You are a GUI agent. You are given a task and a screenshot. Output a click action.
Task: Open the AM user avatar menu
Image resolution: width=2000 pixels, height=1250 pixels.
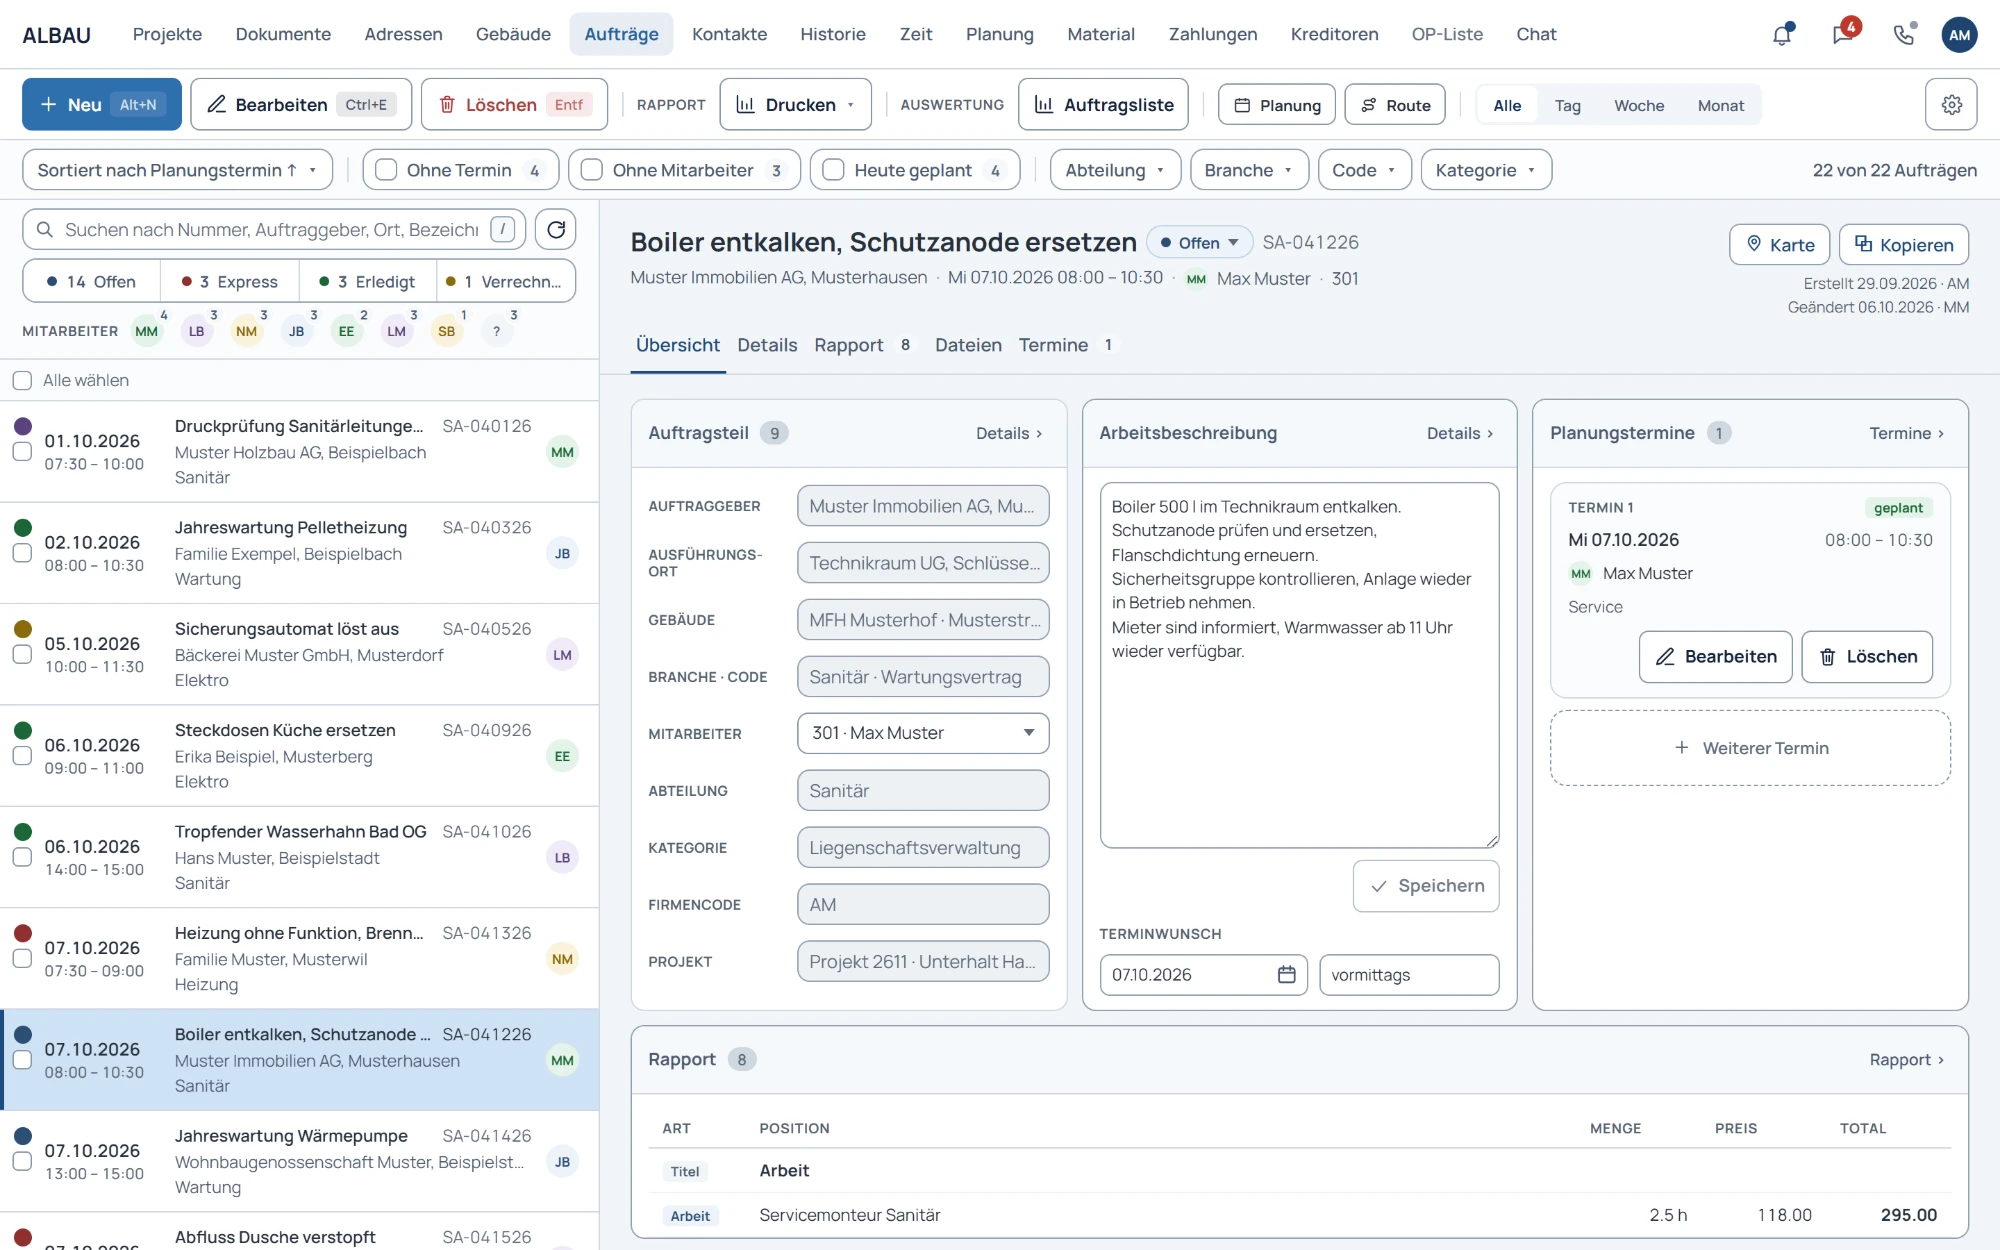coord(1959,35)
